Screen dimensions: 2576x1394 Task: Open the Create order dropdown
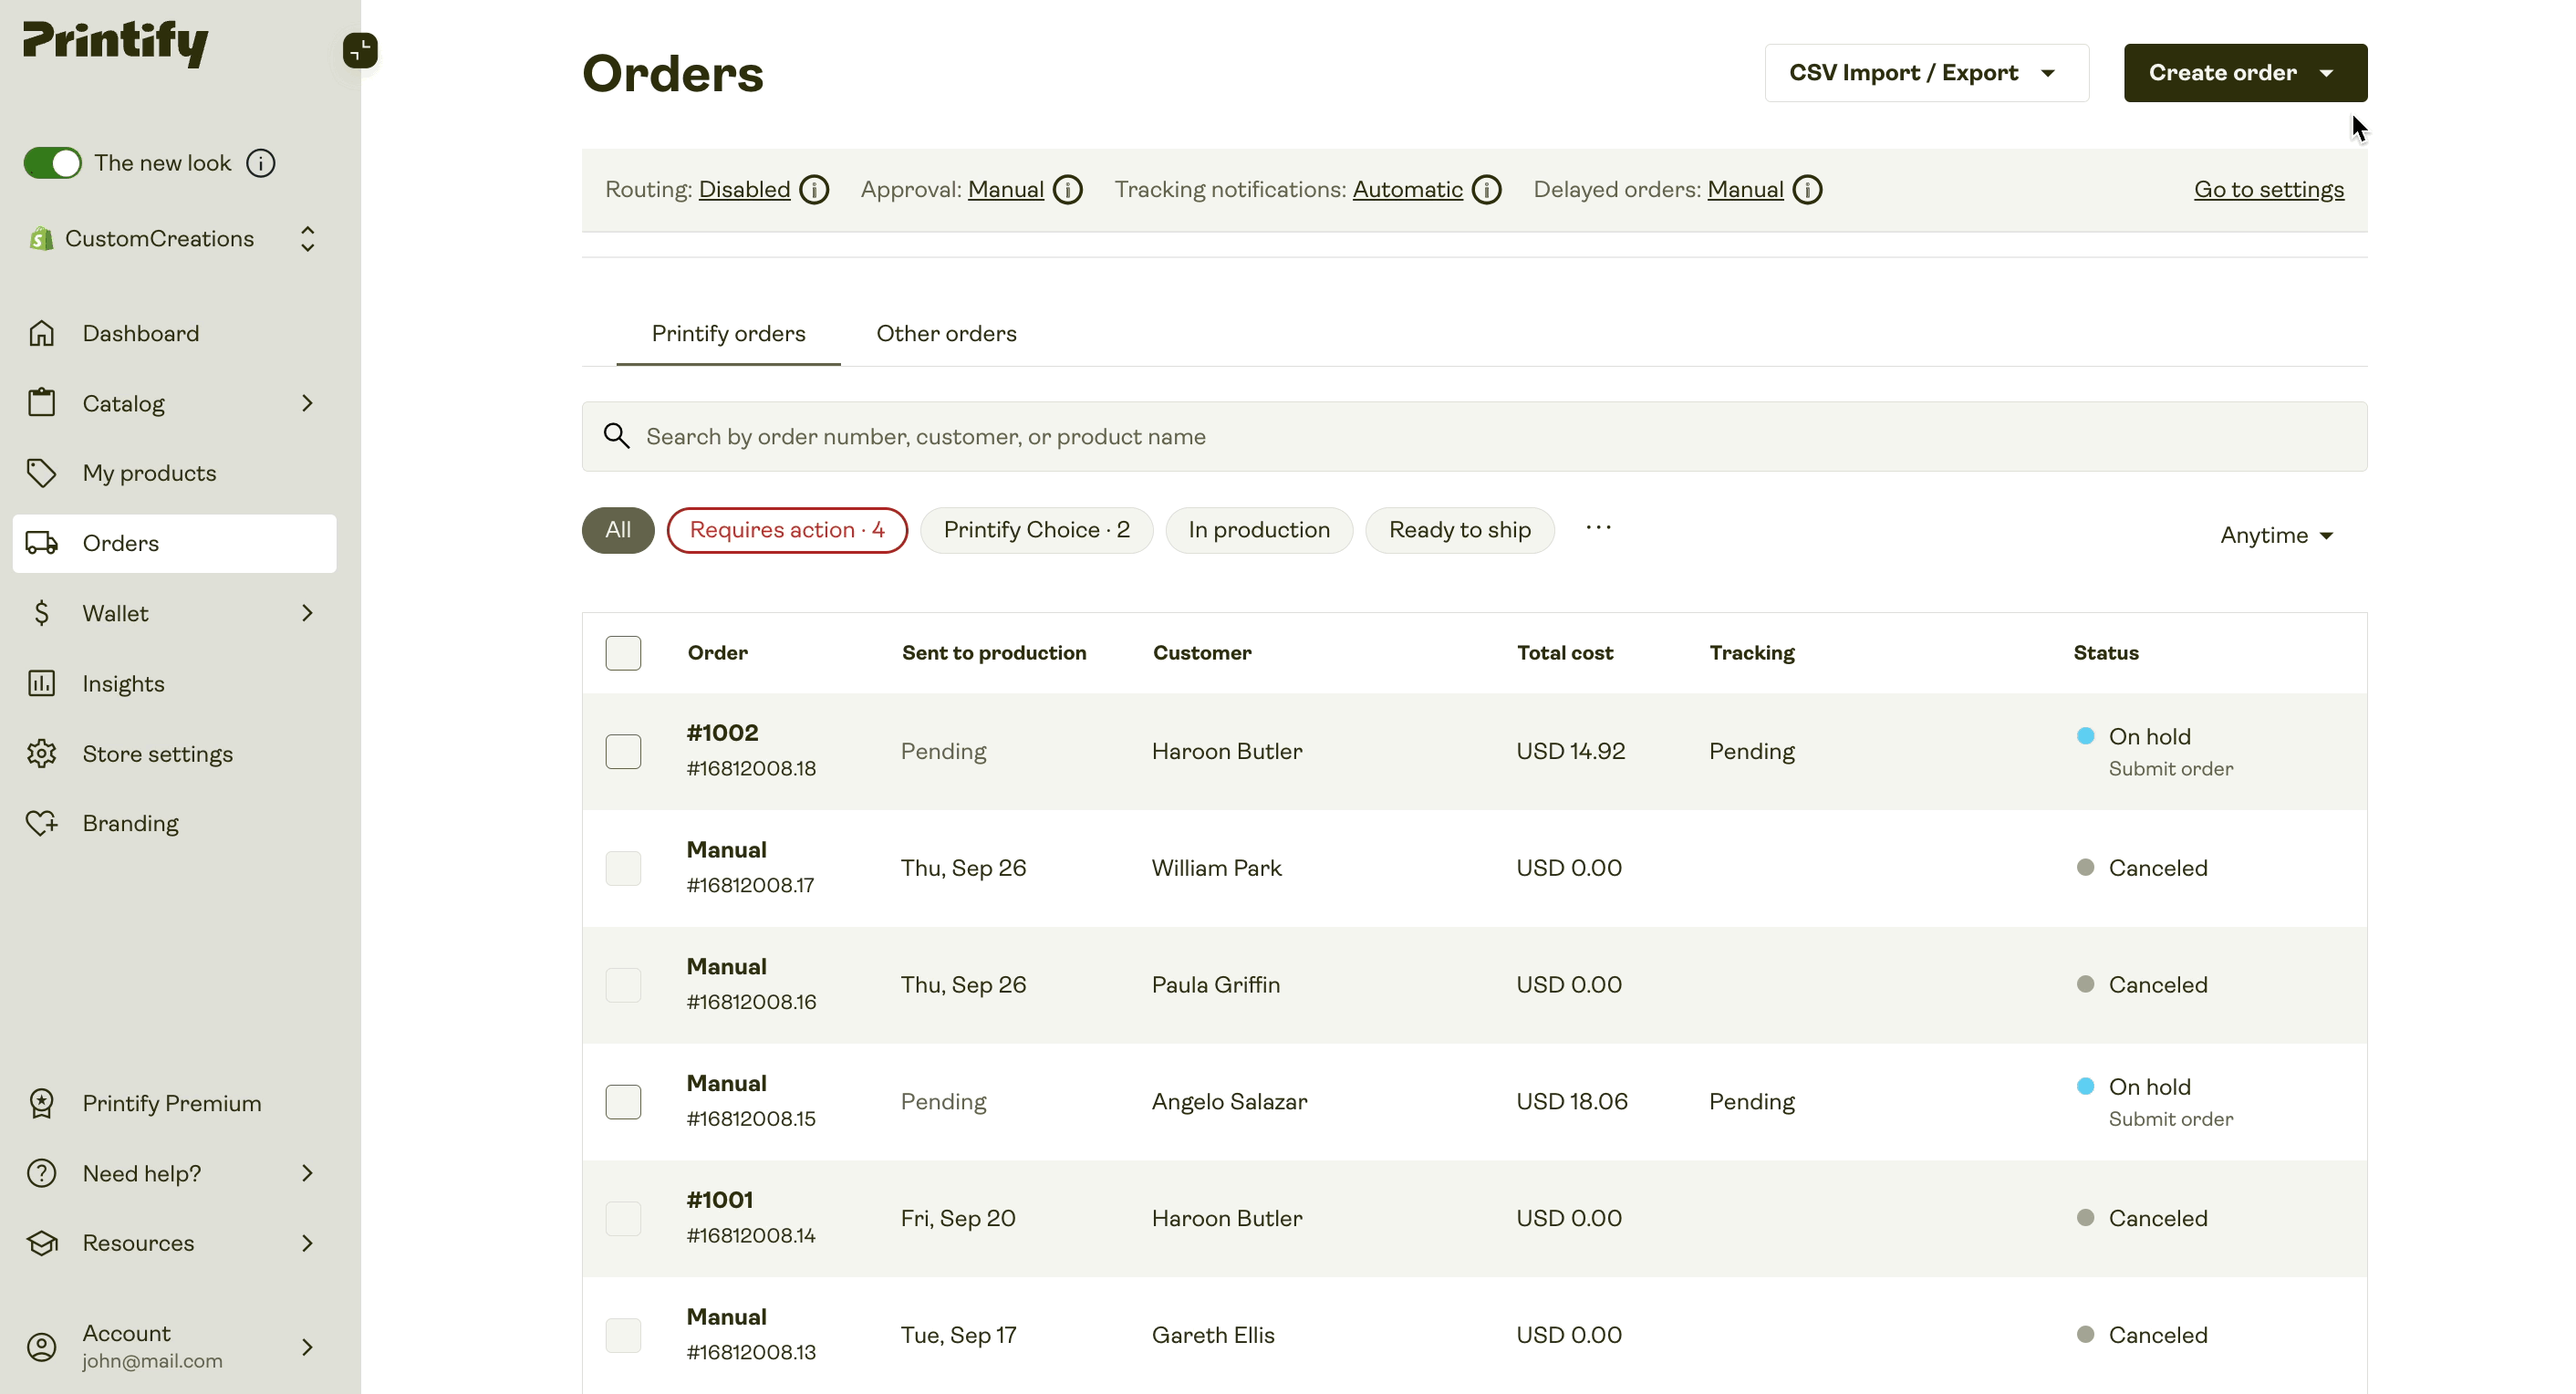(2244, 72)
